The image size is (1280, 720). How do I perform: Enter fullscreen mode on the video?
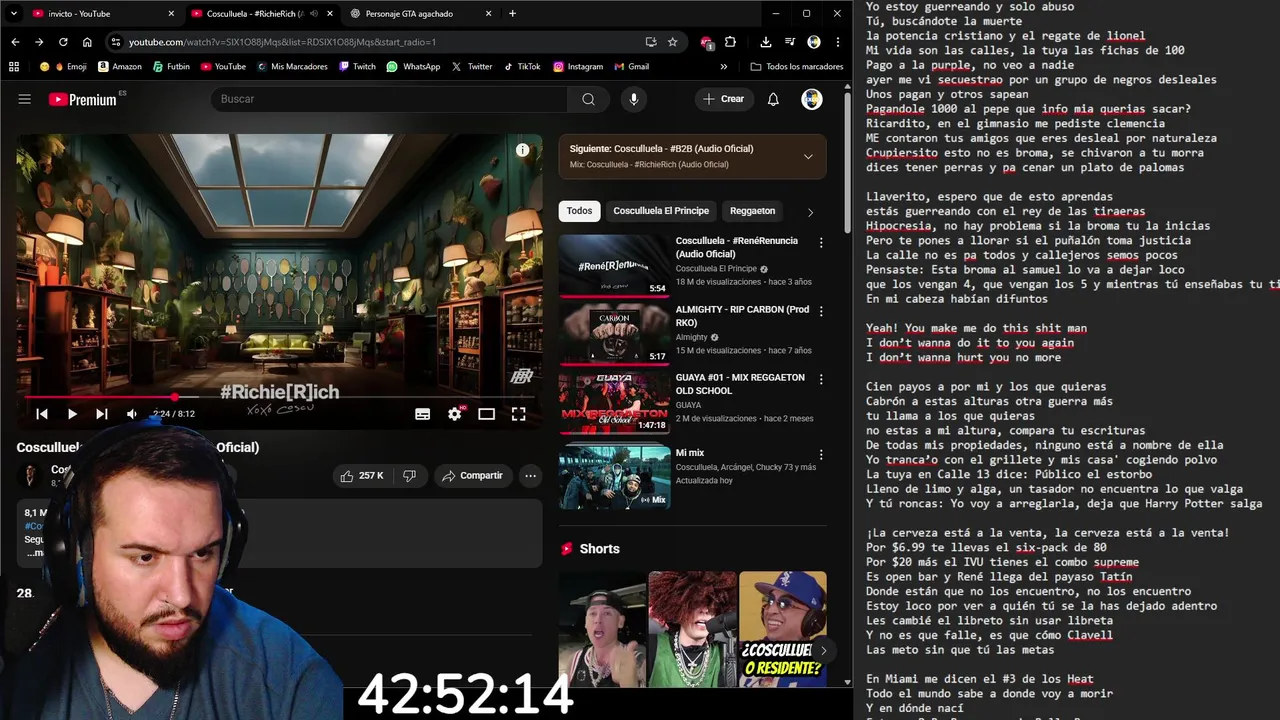[x=519, y=414]
